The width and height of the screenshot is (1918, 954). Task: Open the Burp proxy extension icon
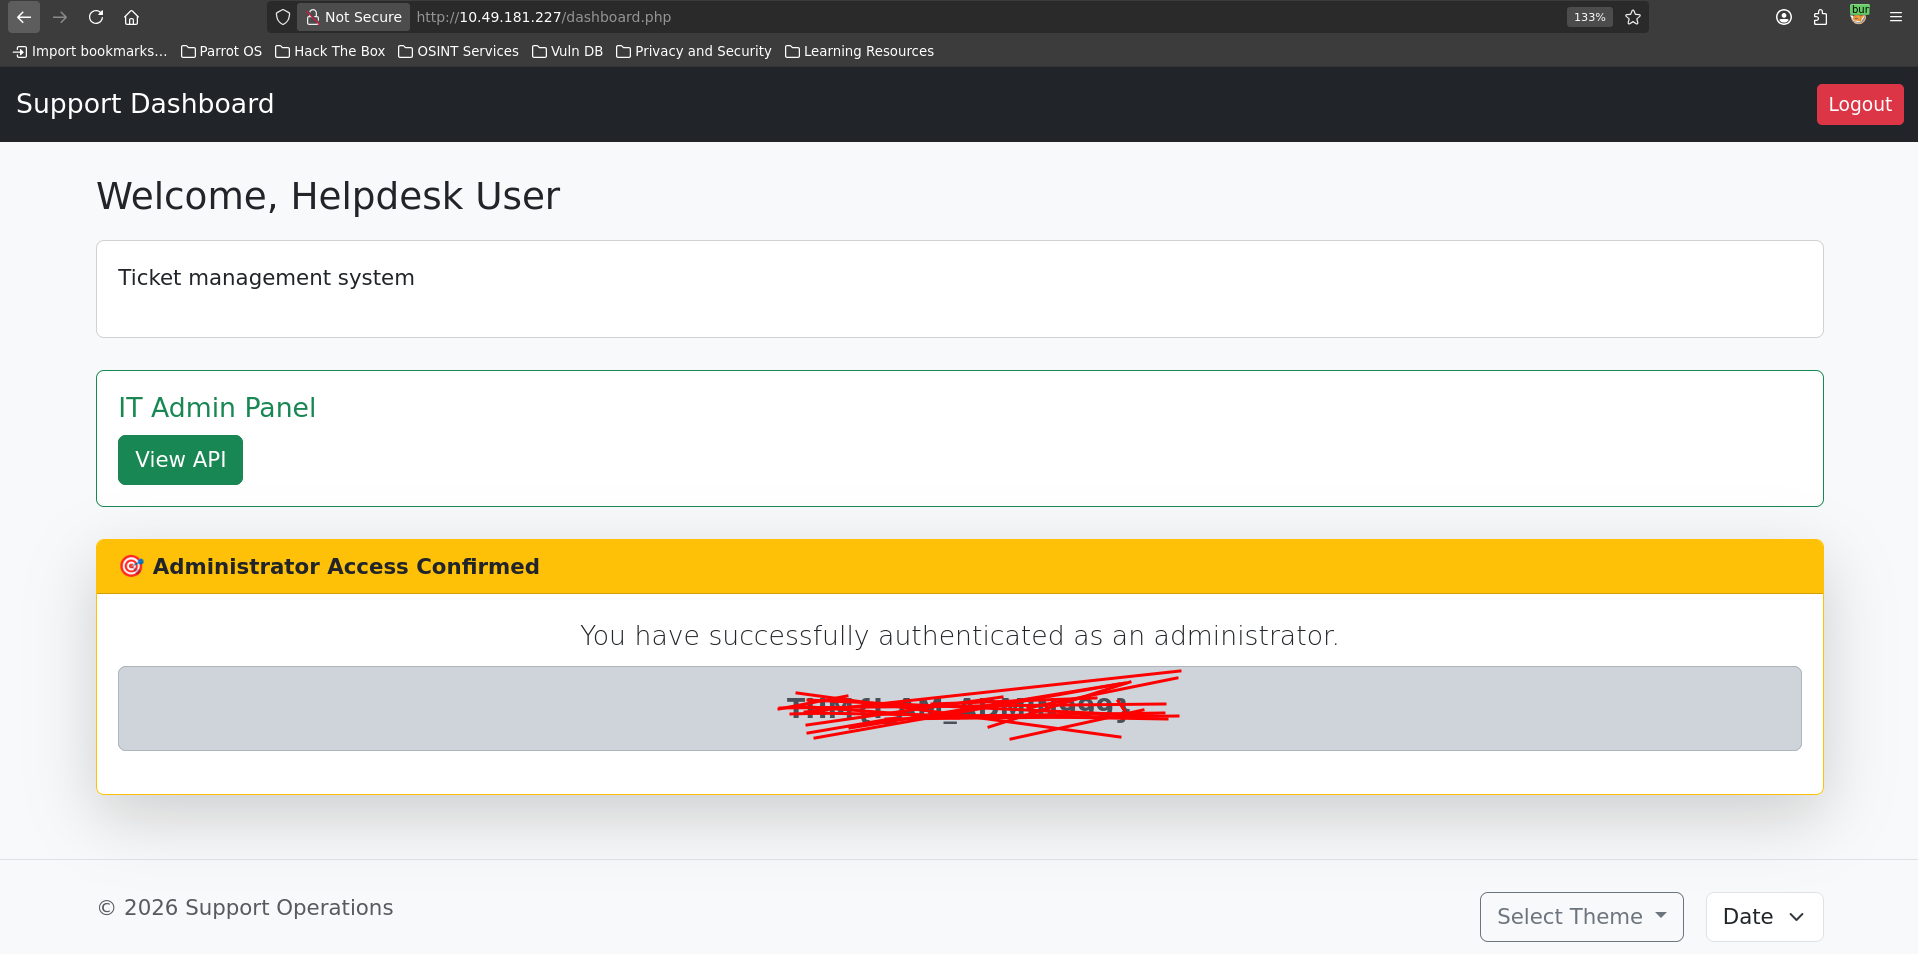pos(1858,16)
